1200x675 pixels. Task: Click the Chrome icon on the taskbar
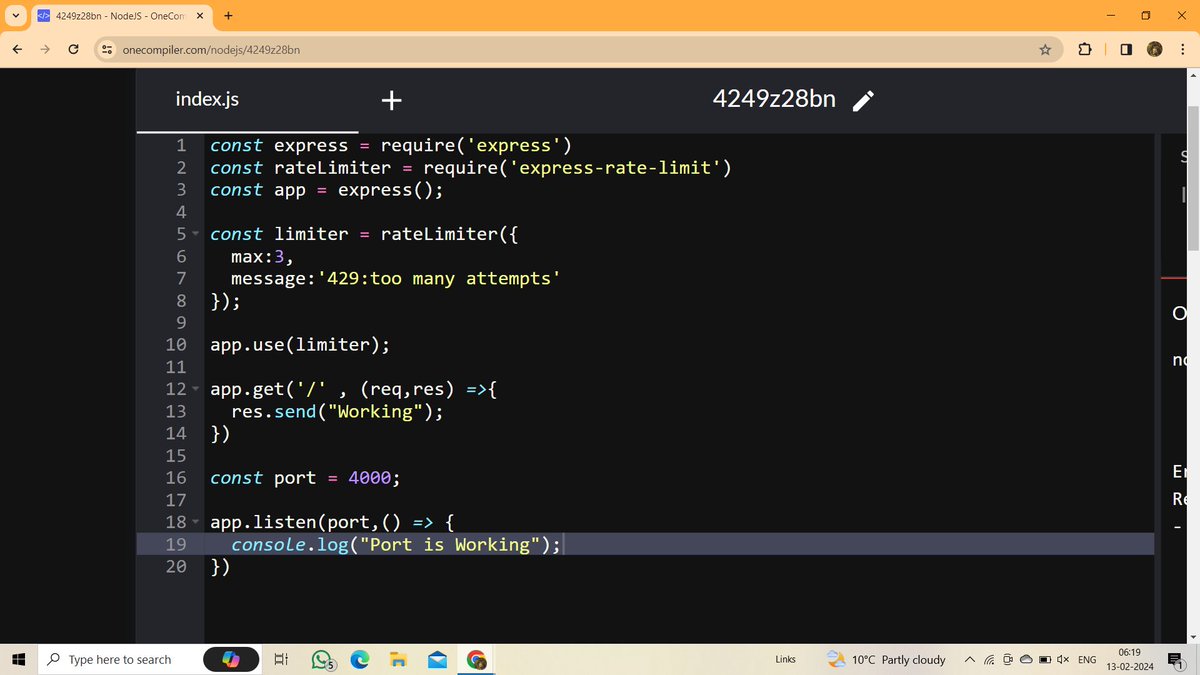[x=476, y=660]
